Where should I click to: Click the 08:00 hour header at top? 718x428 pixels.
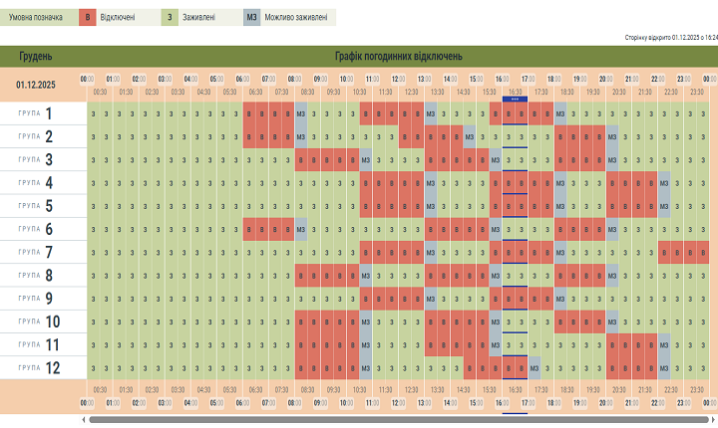(x=294, y=78)
